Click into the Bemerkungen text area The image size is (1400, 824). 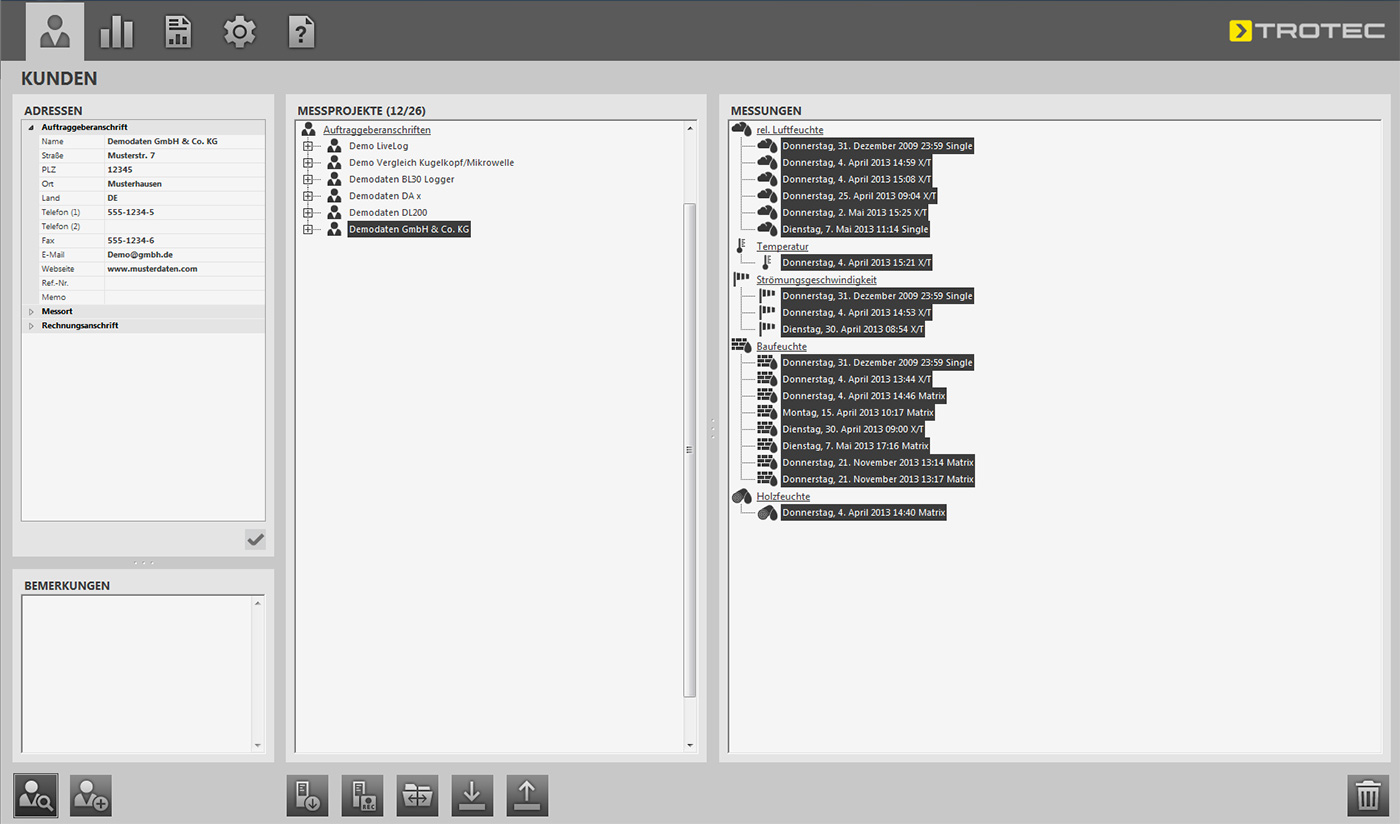click(137, 673)
